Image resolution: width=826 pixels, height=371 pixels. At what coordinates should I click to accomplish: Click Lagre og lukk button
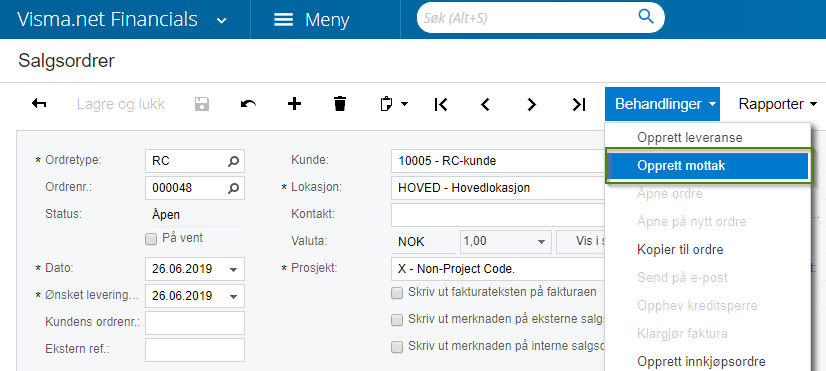click(121, 104)
